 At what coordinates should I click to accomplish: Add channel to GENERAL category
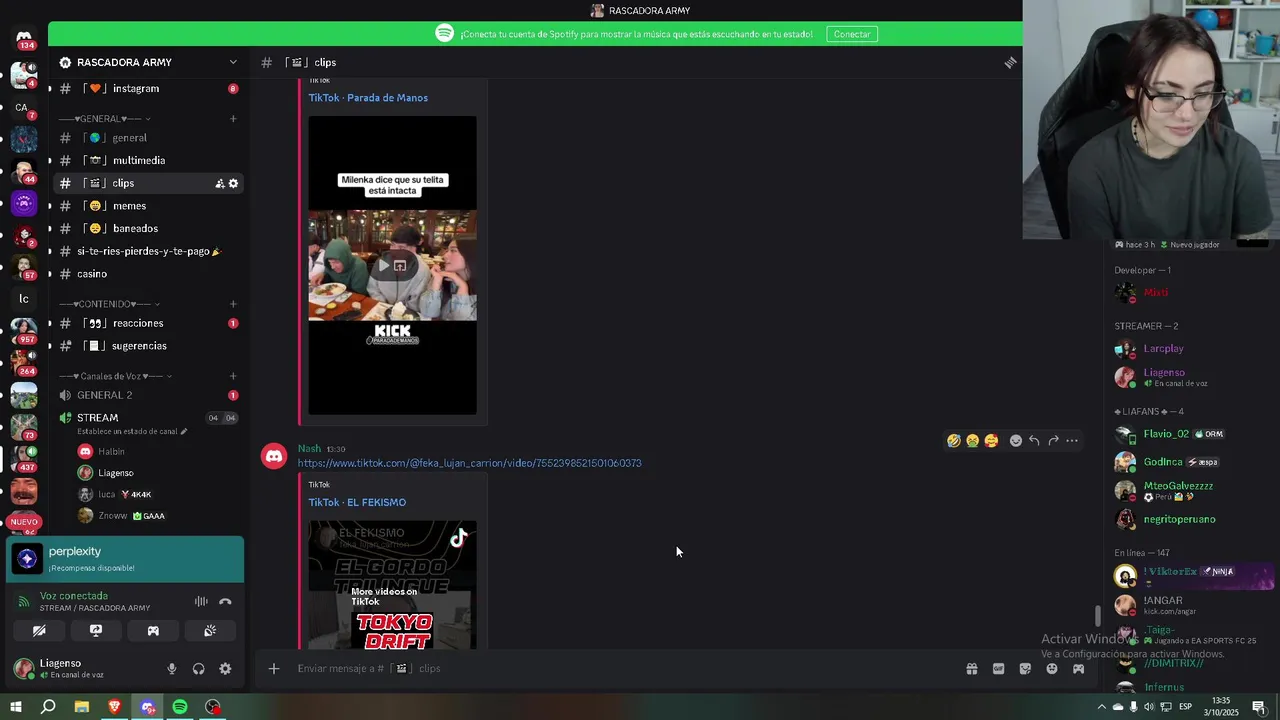point(233,119)
